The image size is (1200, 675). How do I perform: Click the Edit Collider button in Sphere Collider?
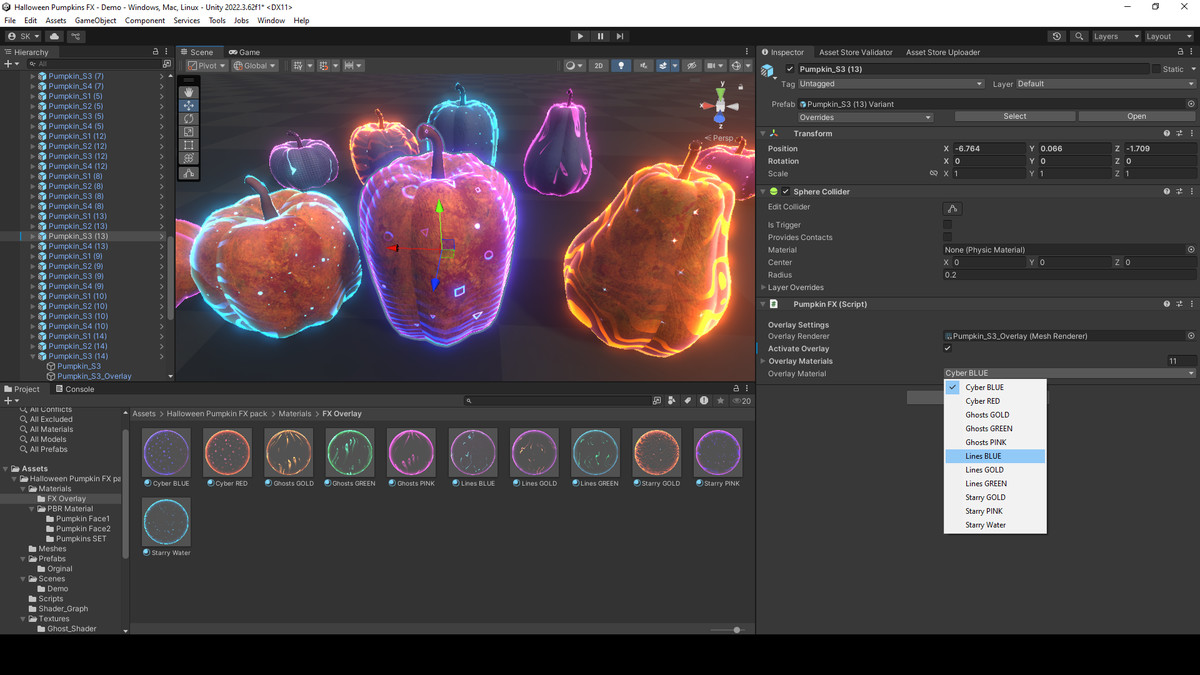(x=953, y=208)
